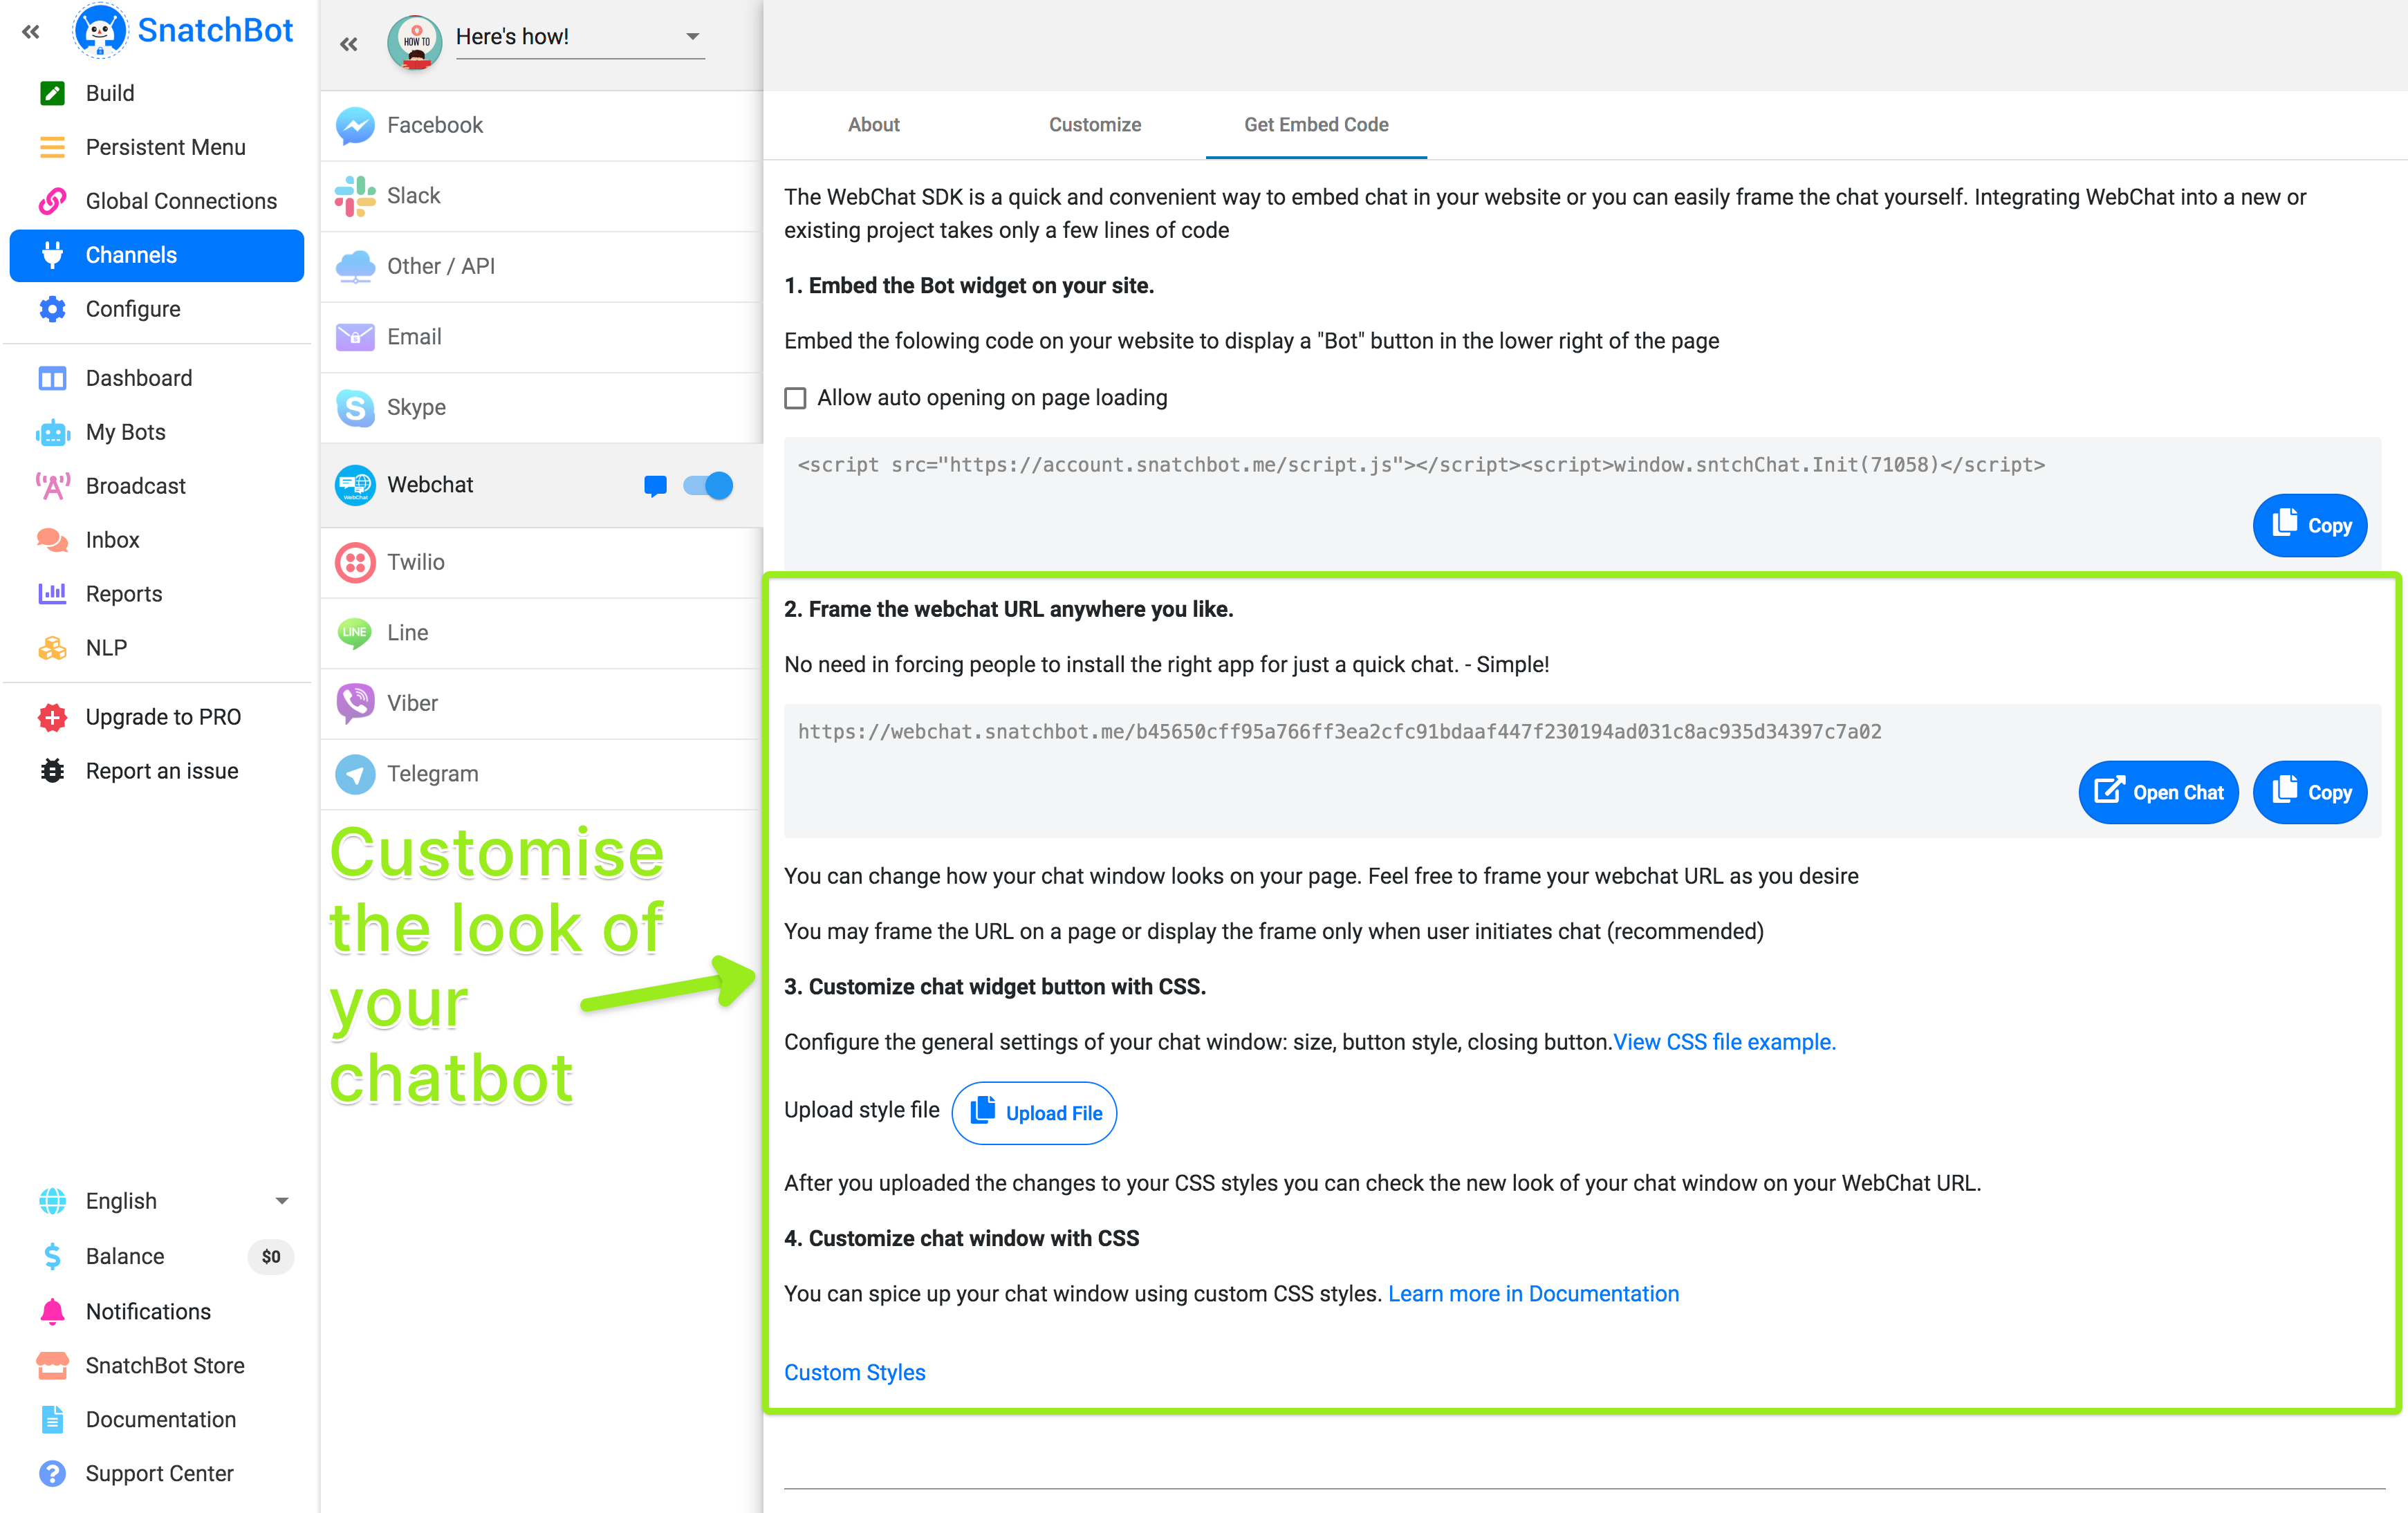Screen dimensions: 2408x1513
Task: Collapse the main sidebar with double chevron
Action: pos(31,32)
